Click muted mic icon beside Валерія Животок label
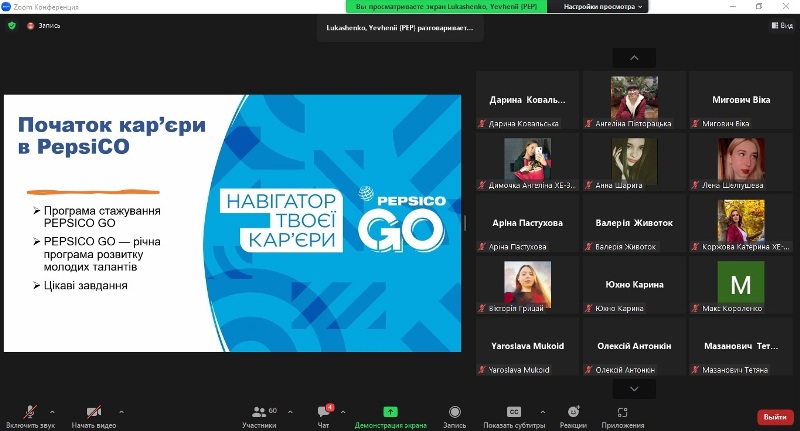This screenshot has width=800, height=431. pyautogui.click(x=588, y=247)
